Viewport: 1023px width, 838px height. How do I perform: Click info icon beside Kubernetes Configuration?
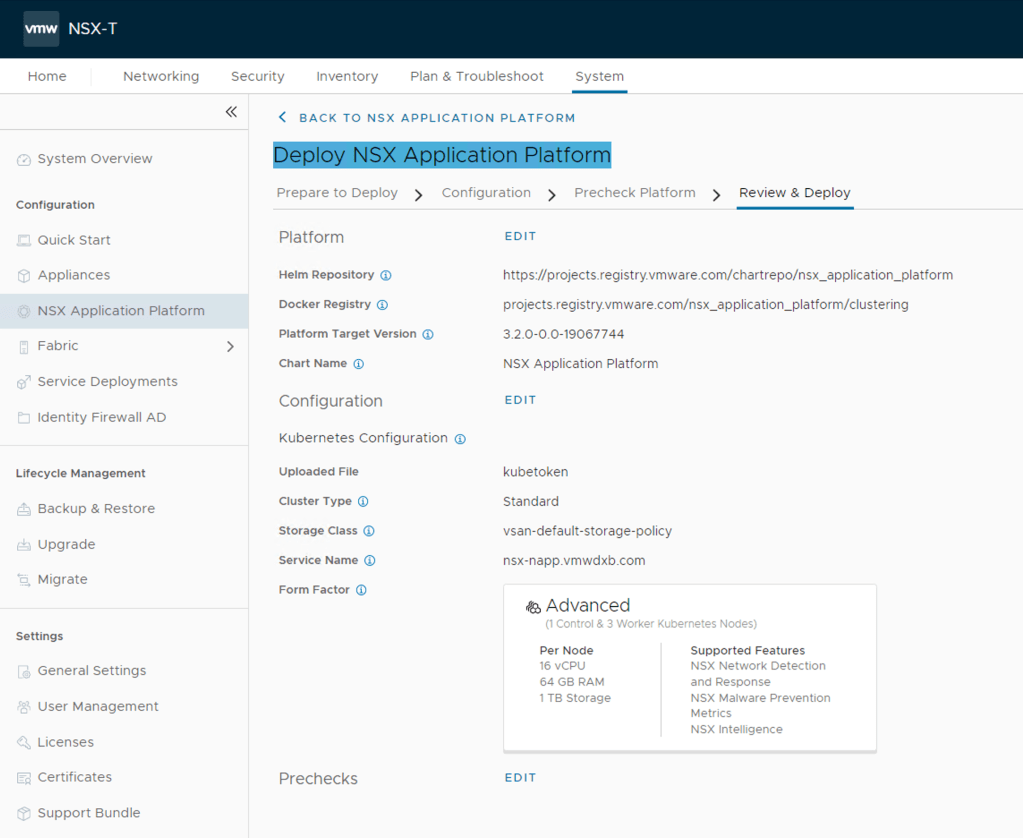point(460,439)
